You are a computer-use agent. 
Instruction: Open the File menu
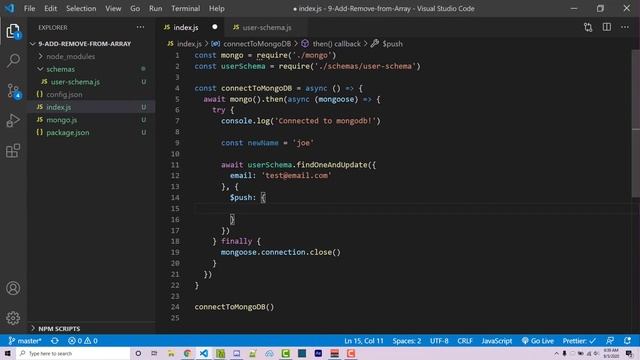pyautogui.click(x=29, y=9)
